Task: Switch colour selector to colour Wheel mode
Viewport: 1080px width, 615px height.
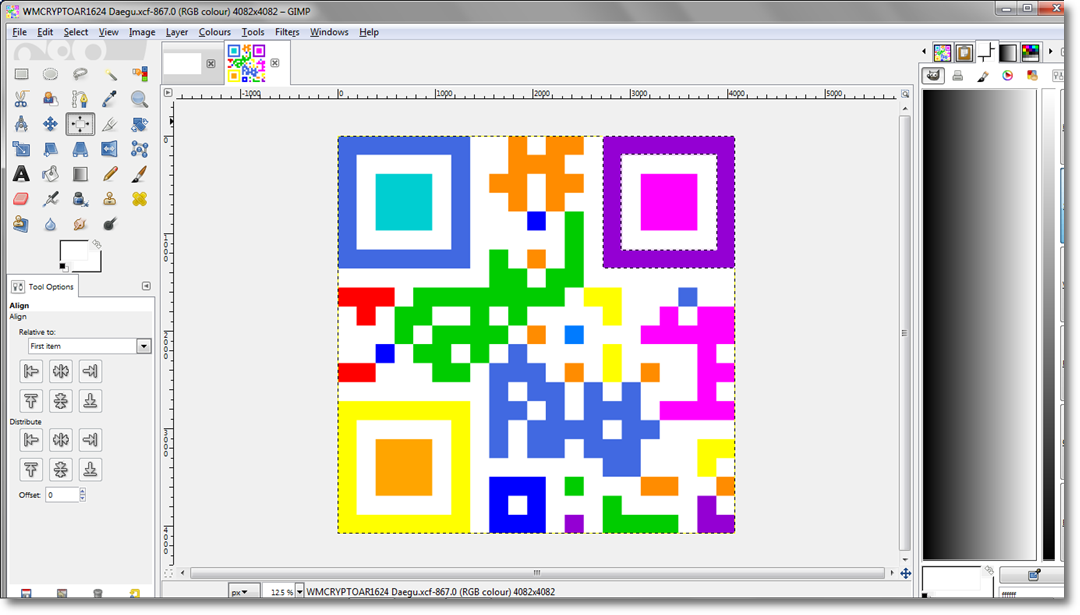Action: pyautogui.click(x=1008, y=76)
